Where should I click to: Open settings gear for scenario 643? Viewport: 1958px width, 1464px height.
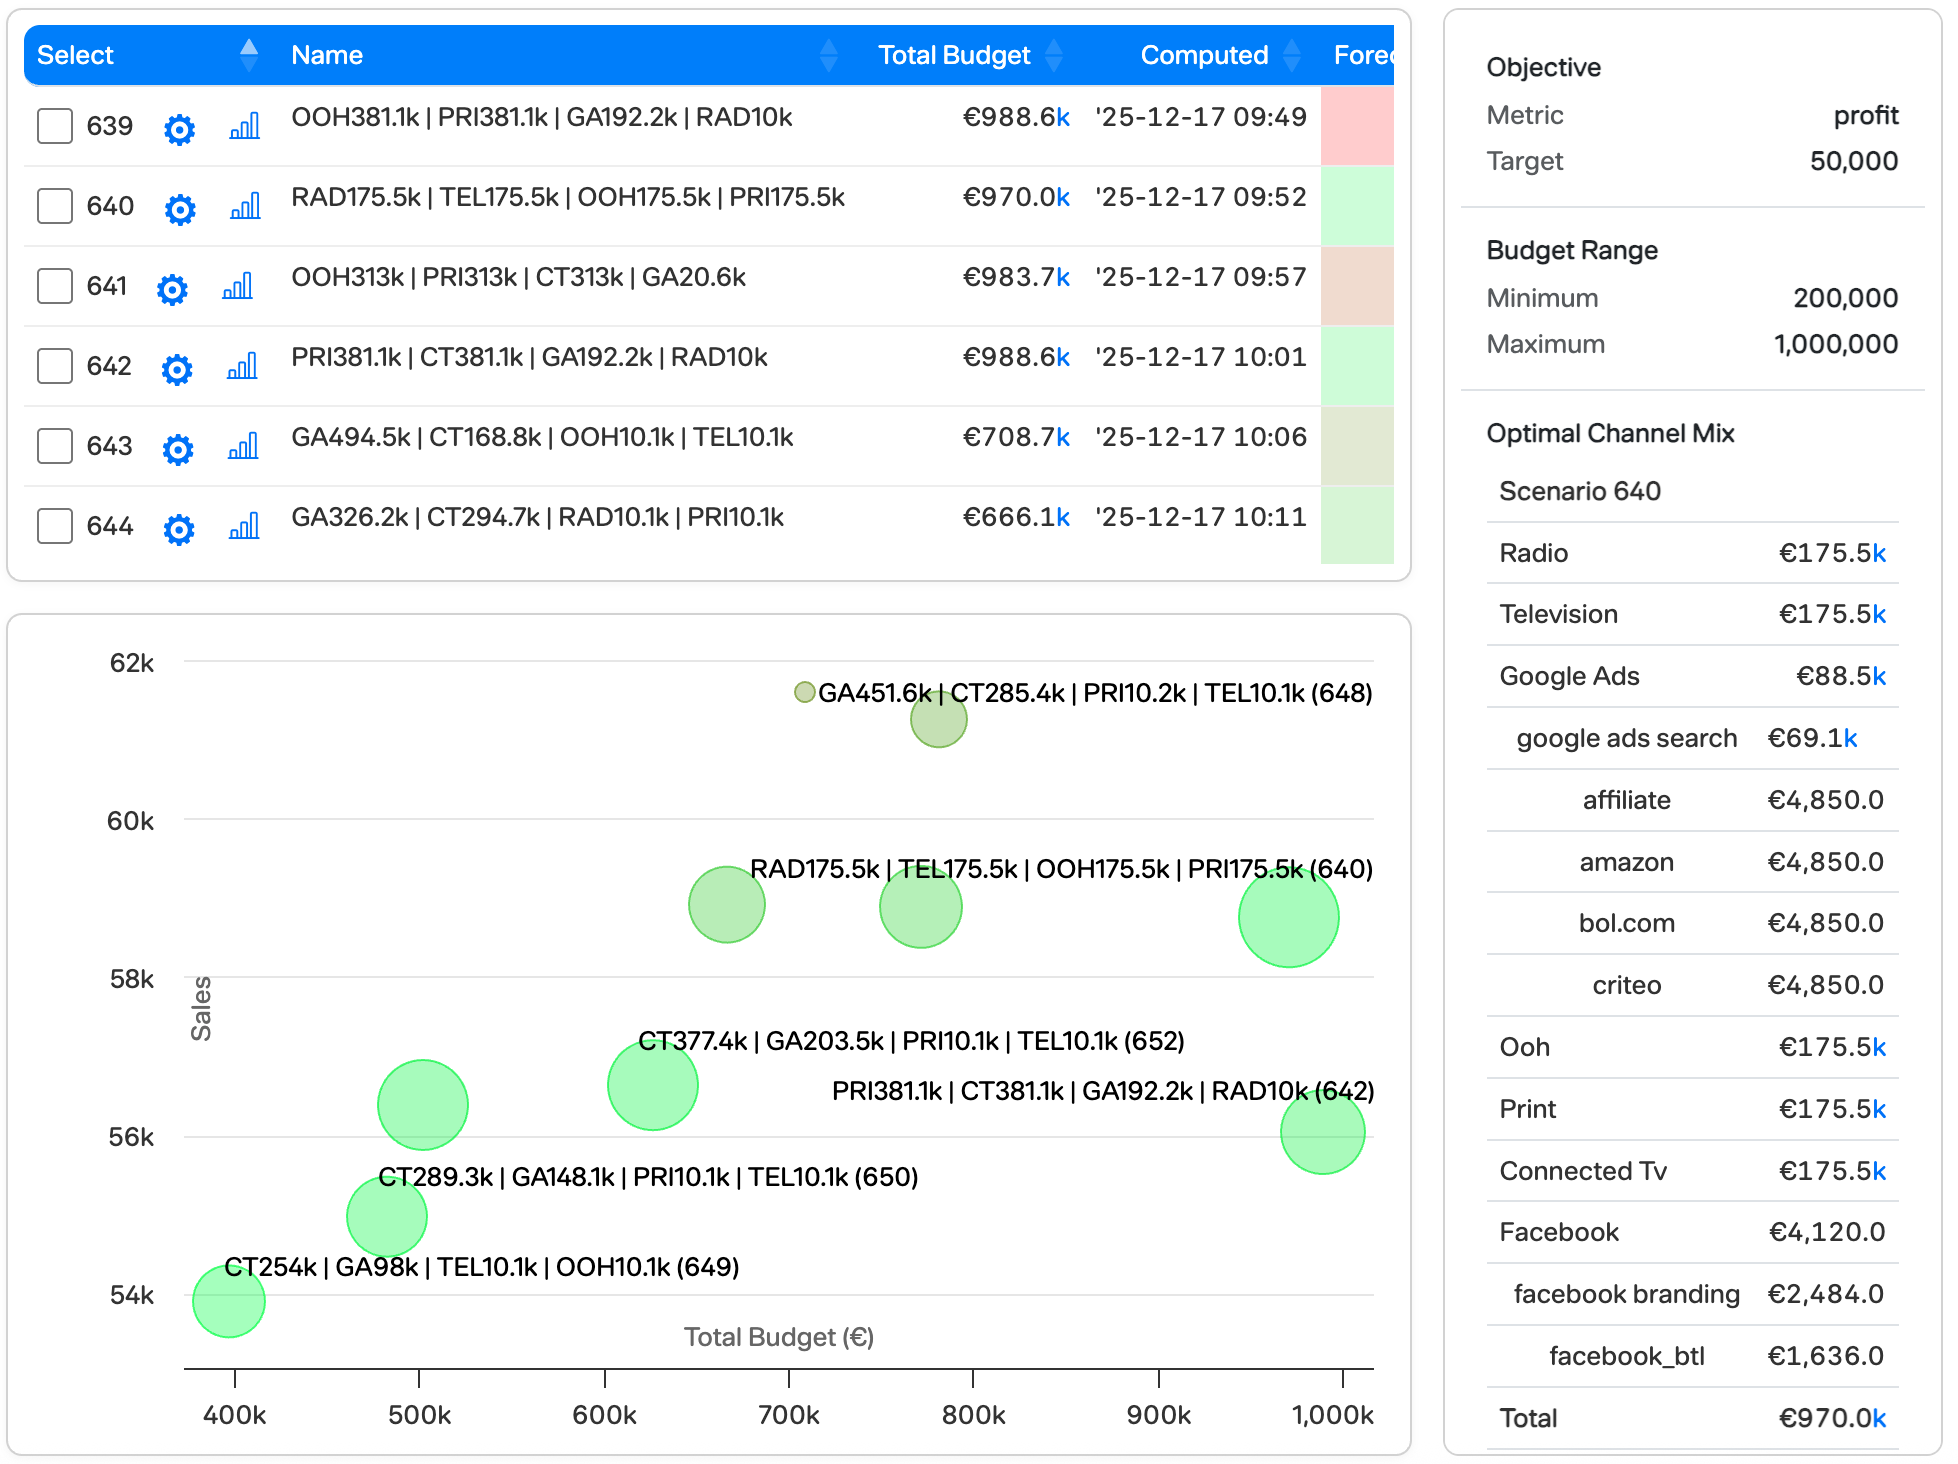[x=178, y=449]
